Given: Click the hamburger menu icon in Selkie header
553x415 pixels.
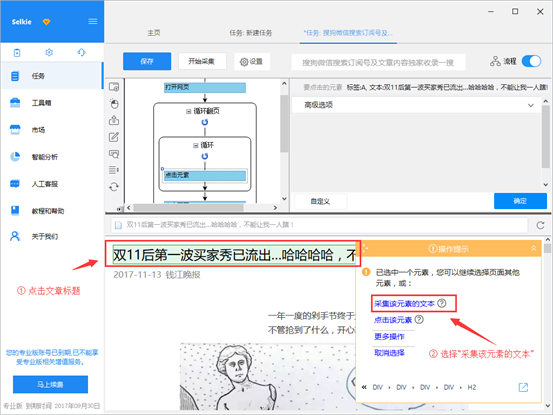Looking at the screenshot, I should pos(93,22).
